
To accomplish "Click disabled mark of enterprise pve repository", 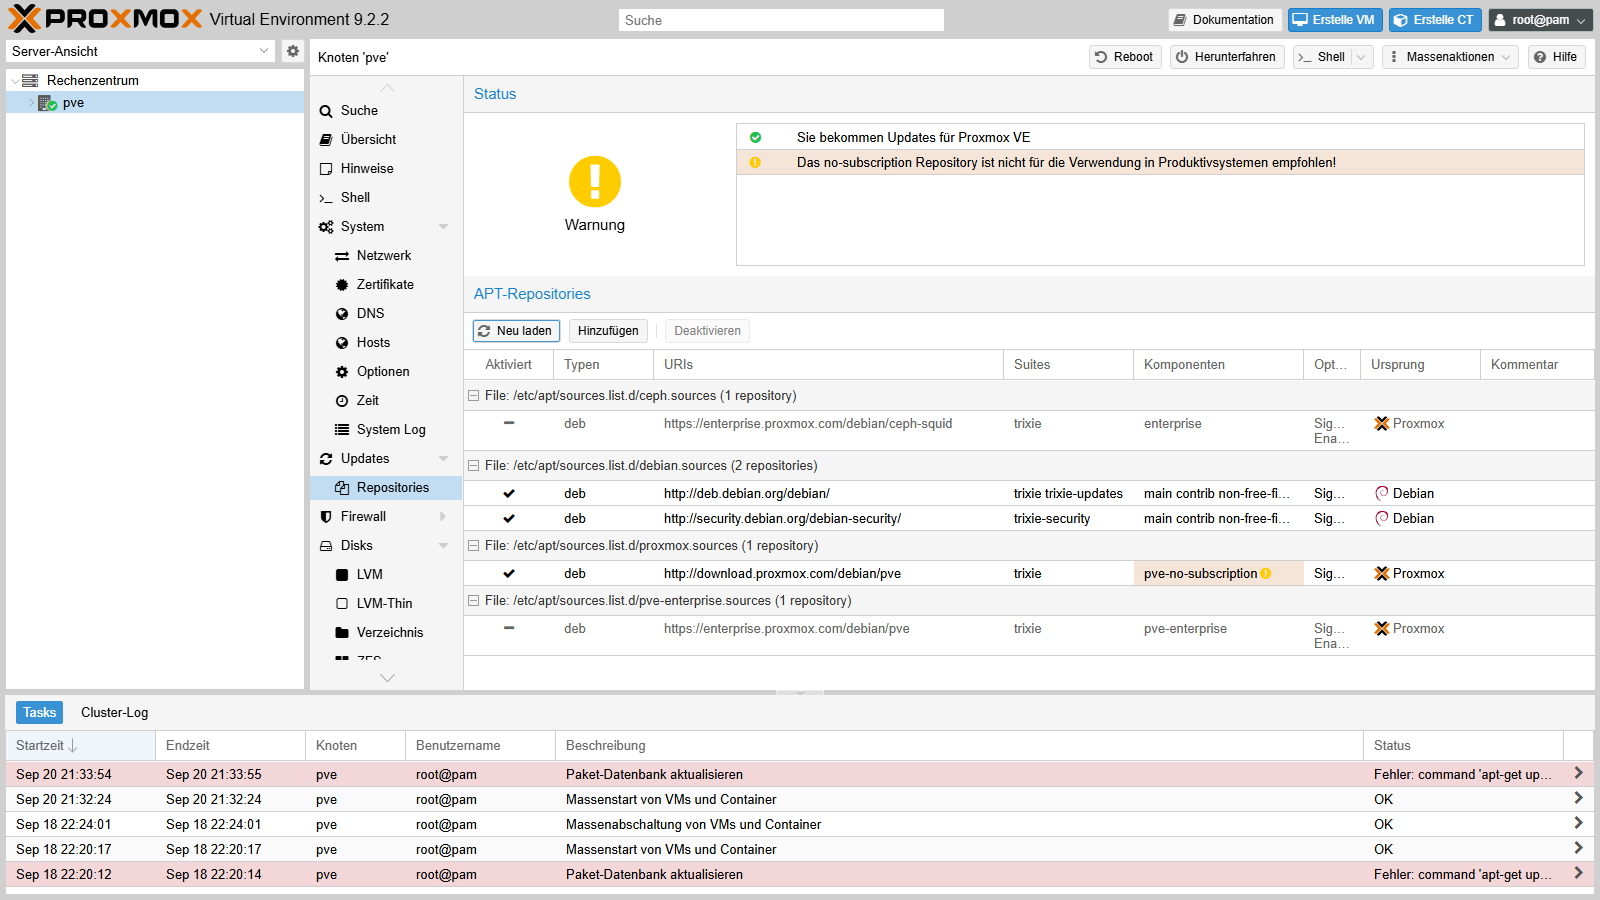I will 509,628.
